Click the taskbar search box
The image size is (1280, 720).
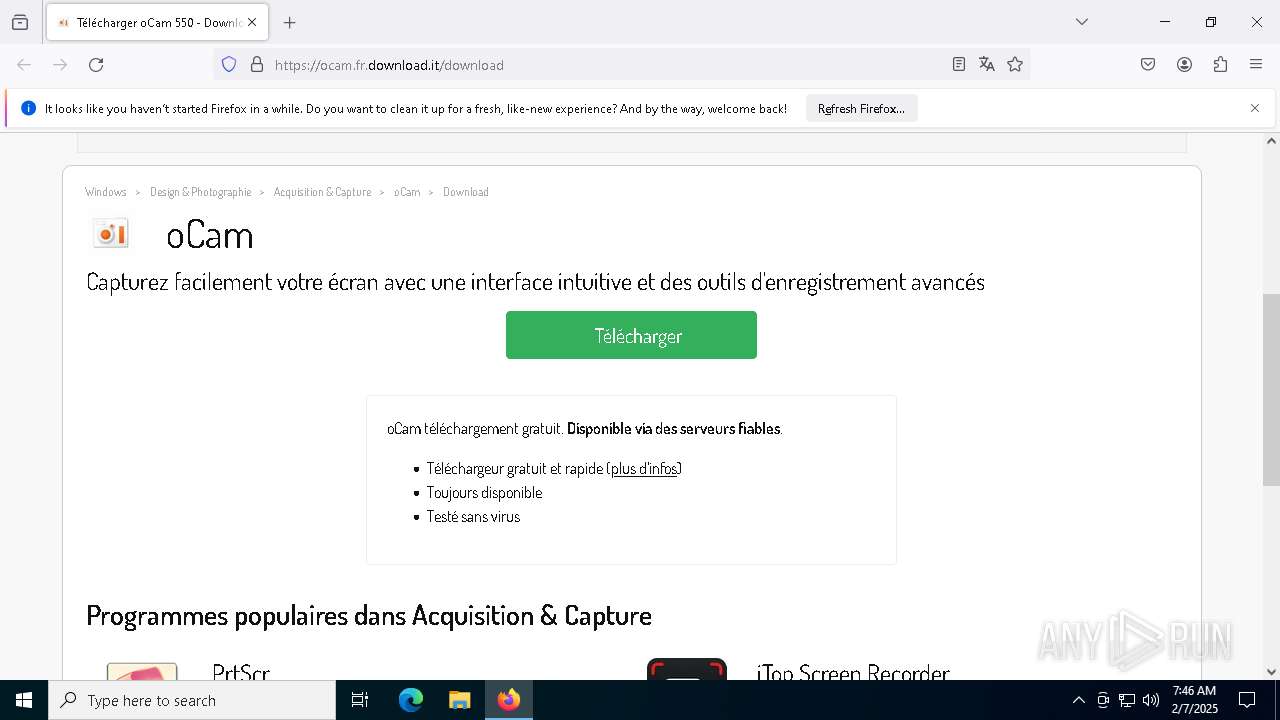pos(192,700)
